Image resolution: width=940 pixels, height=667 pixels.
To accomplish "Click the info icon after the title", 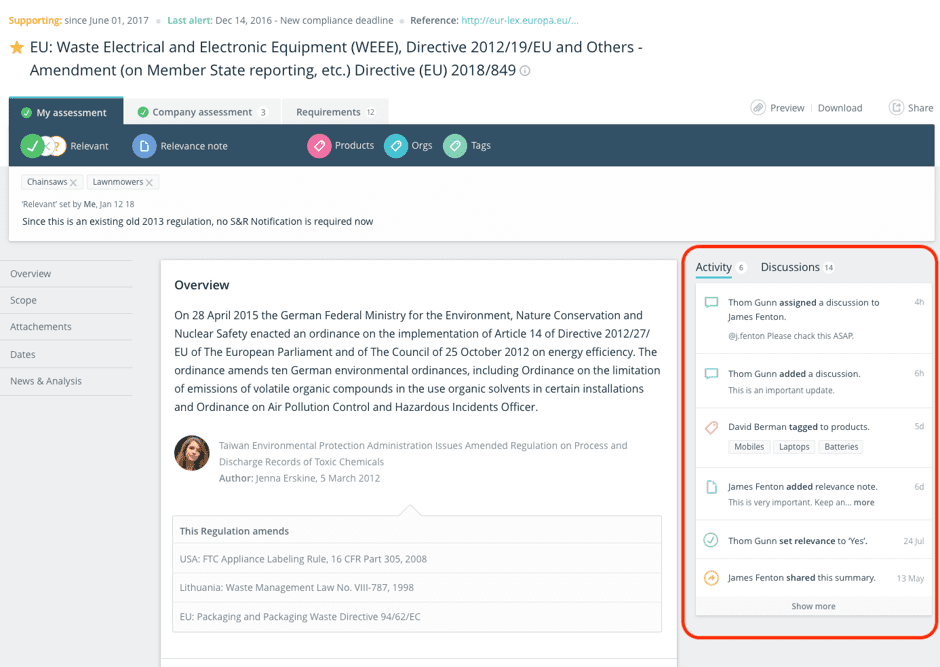I will coord(525,71).
